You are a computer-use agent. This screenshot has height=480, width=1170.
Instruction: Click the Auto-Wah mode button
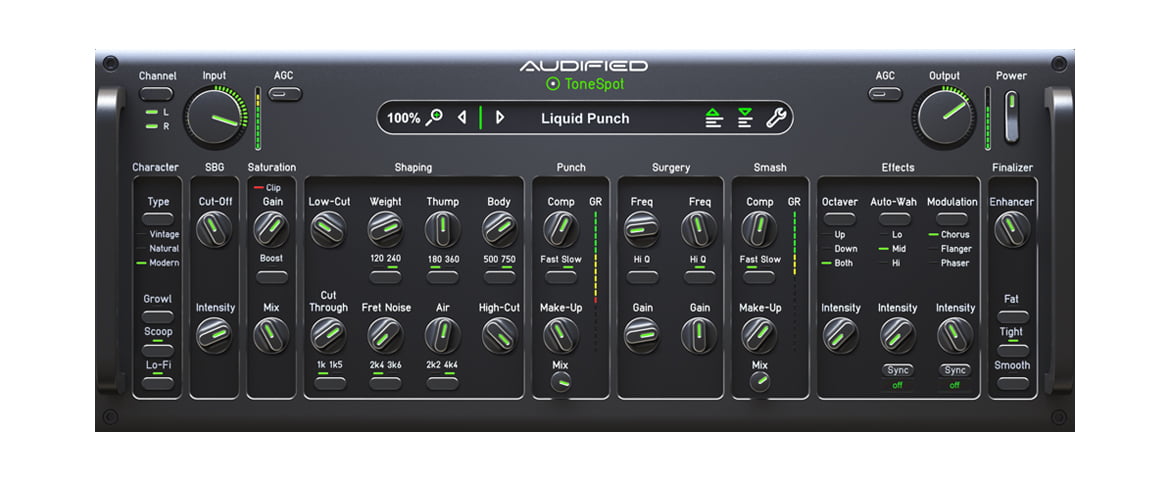[x=894, y=219]
